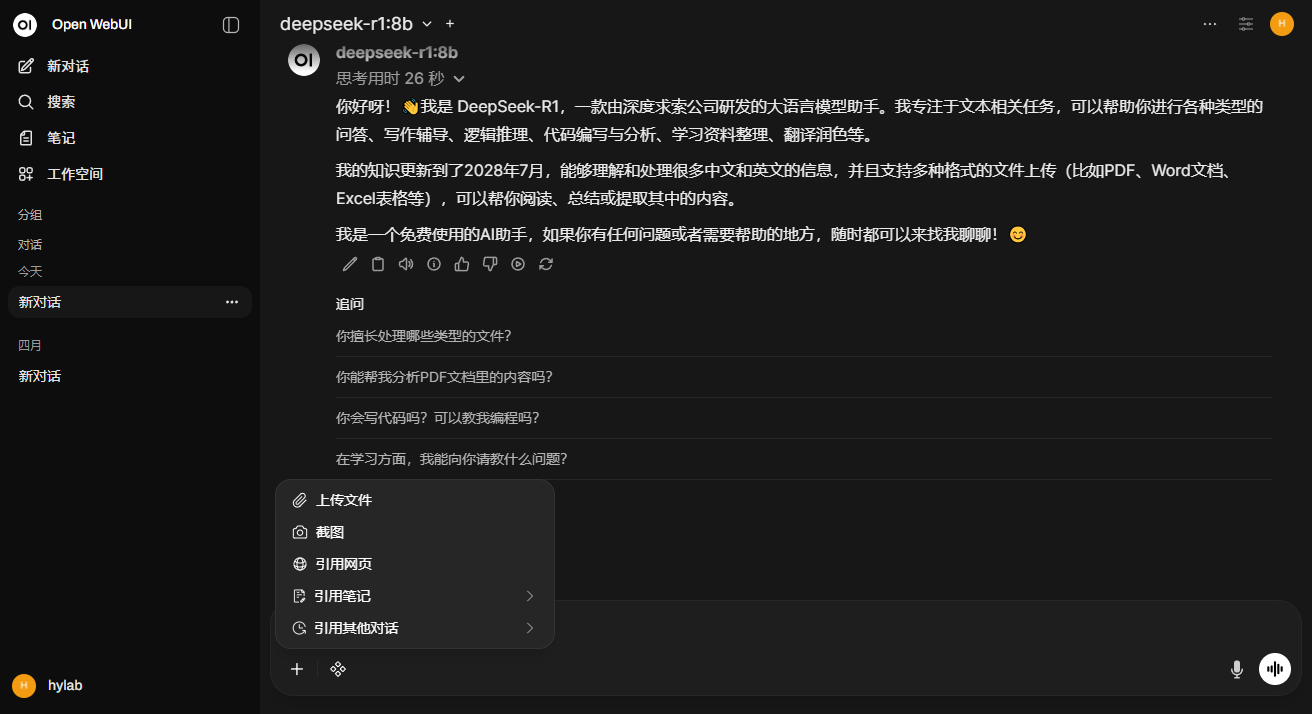View generation info with the info icon
Viewport: 1312px width, 714px height.
(x=433, y=264)
